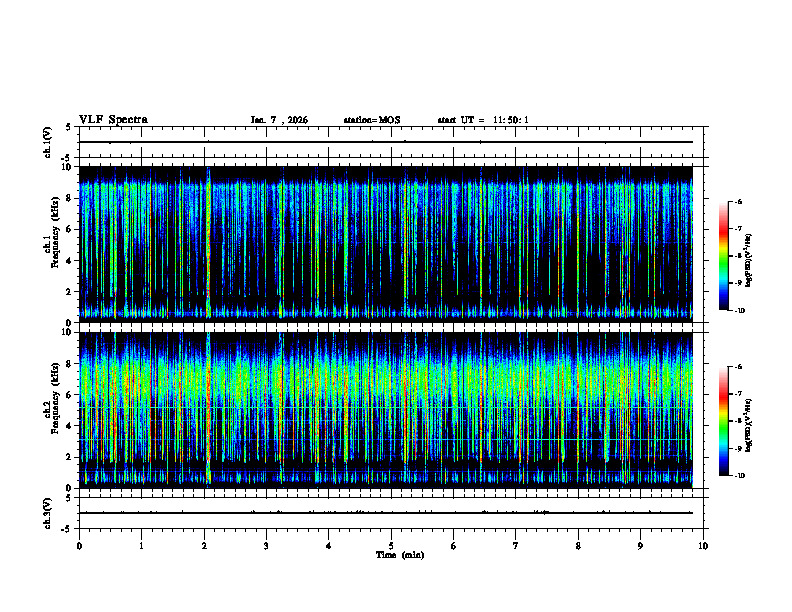Click inside the ch.1 spectrogram panel
792x612 pixels.
click(385, 244)
